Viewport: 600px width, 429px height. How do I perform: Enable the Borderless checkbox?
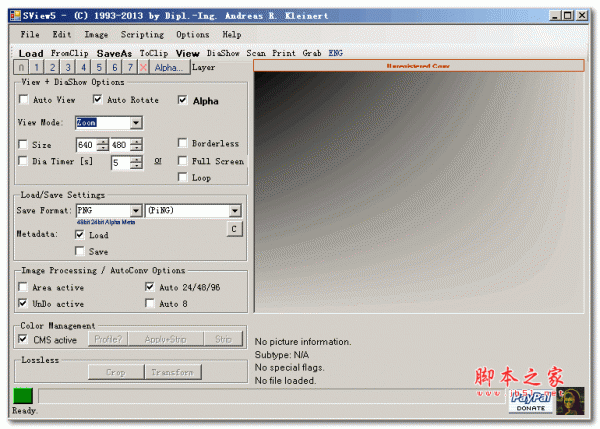[183, 143]
